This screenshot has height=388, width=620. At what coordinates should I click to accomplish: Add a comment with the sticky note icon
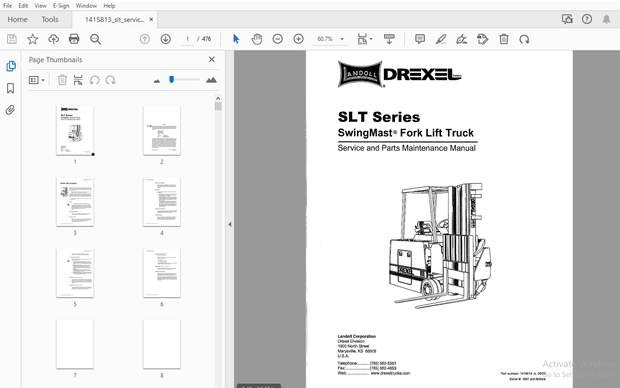[x=420, y=39]
